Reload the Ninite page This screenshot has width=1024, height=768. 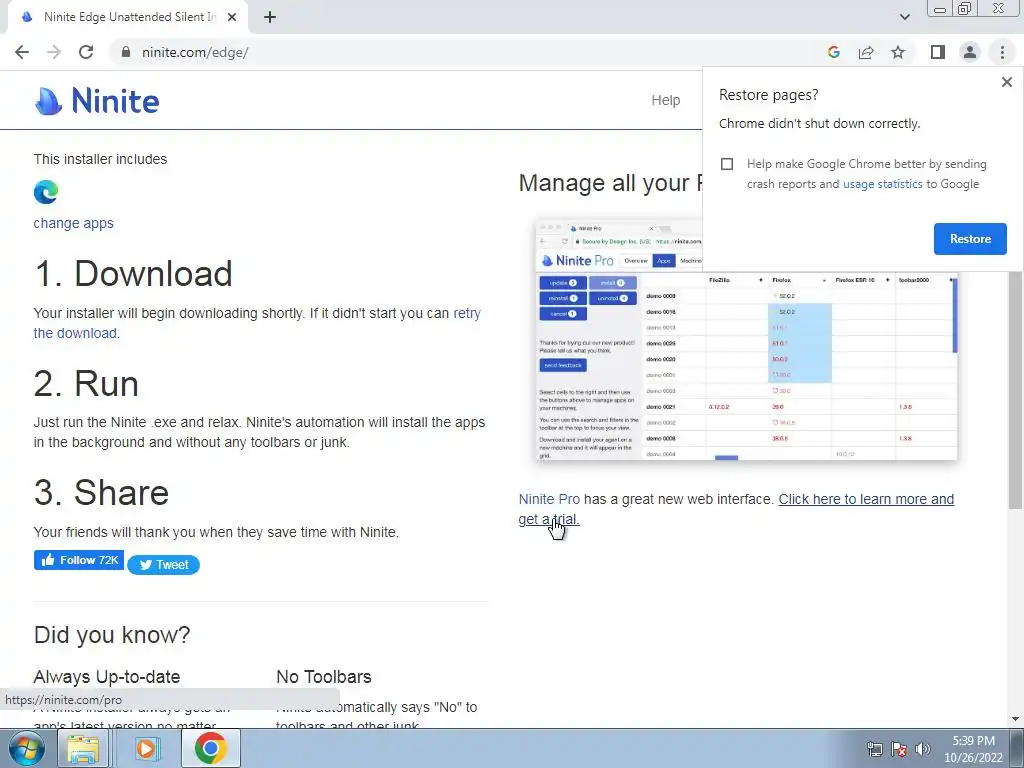tap(86, 52)
